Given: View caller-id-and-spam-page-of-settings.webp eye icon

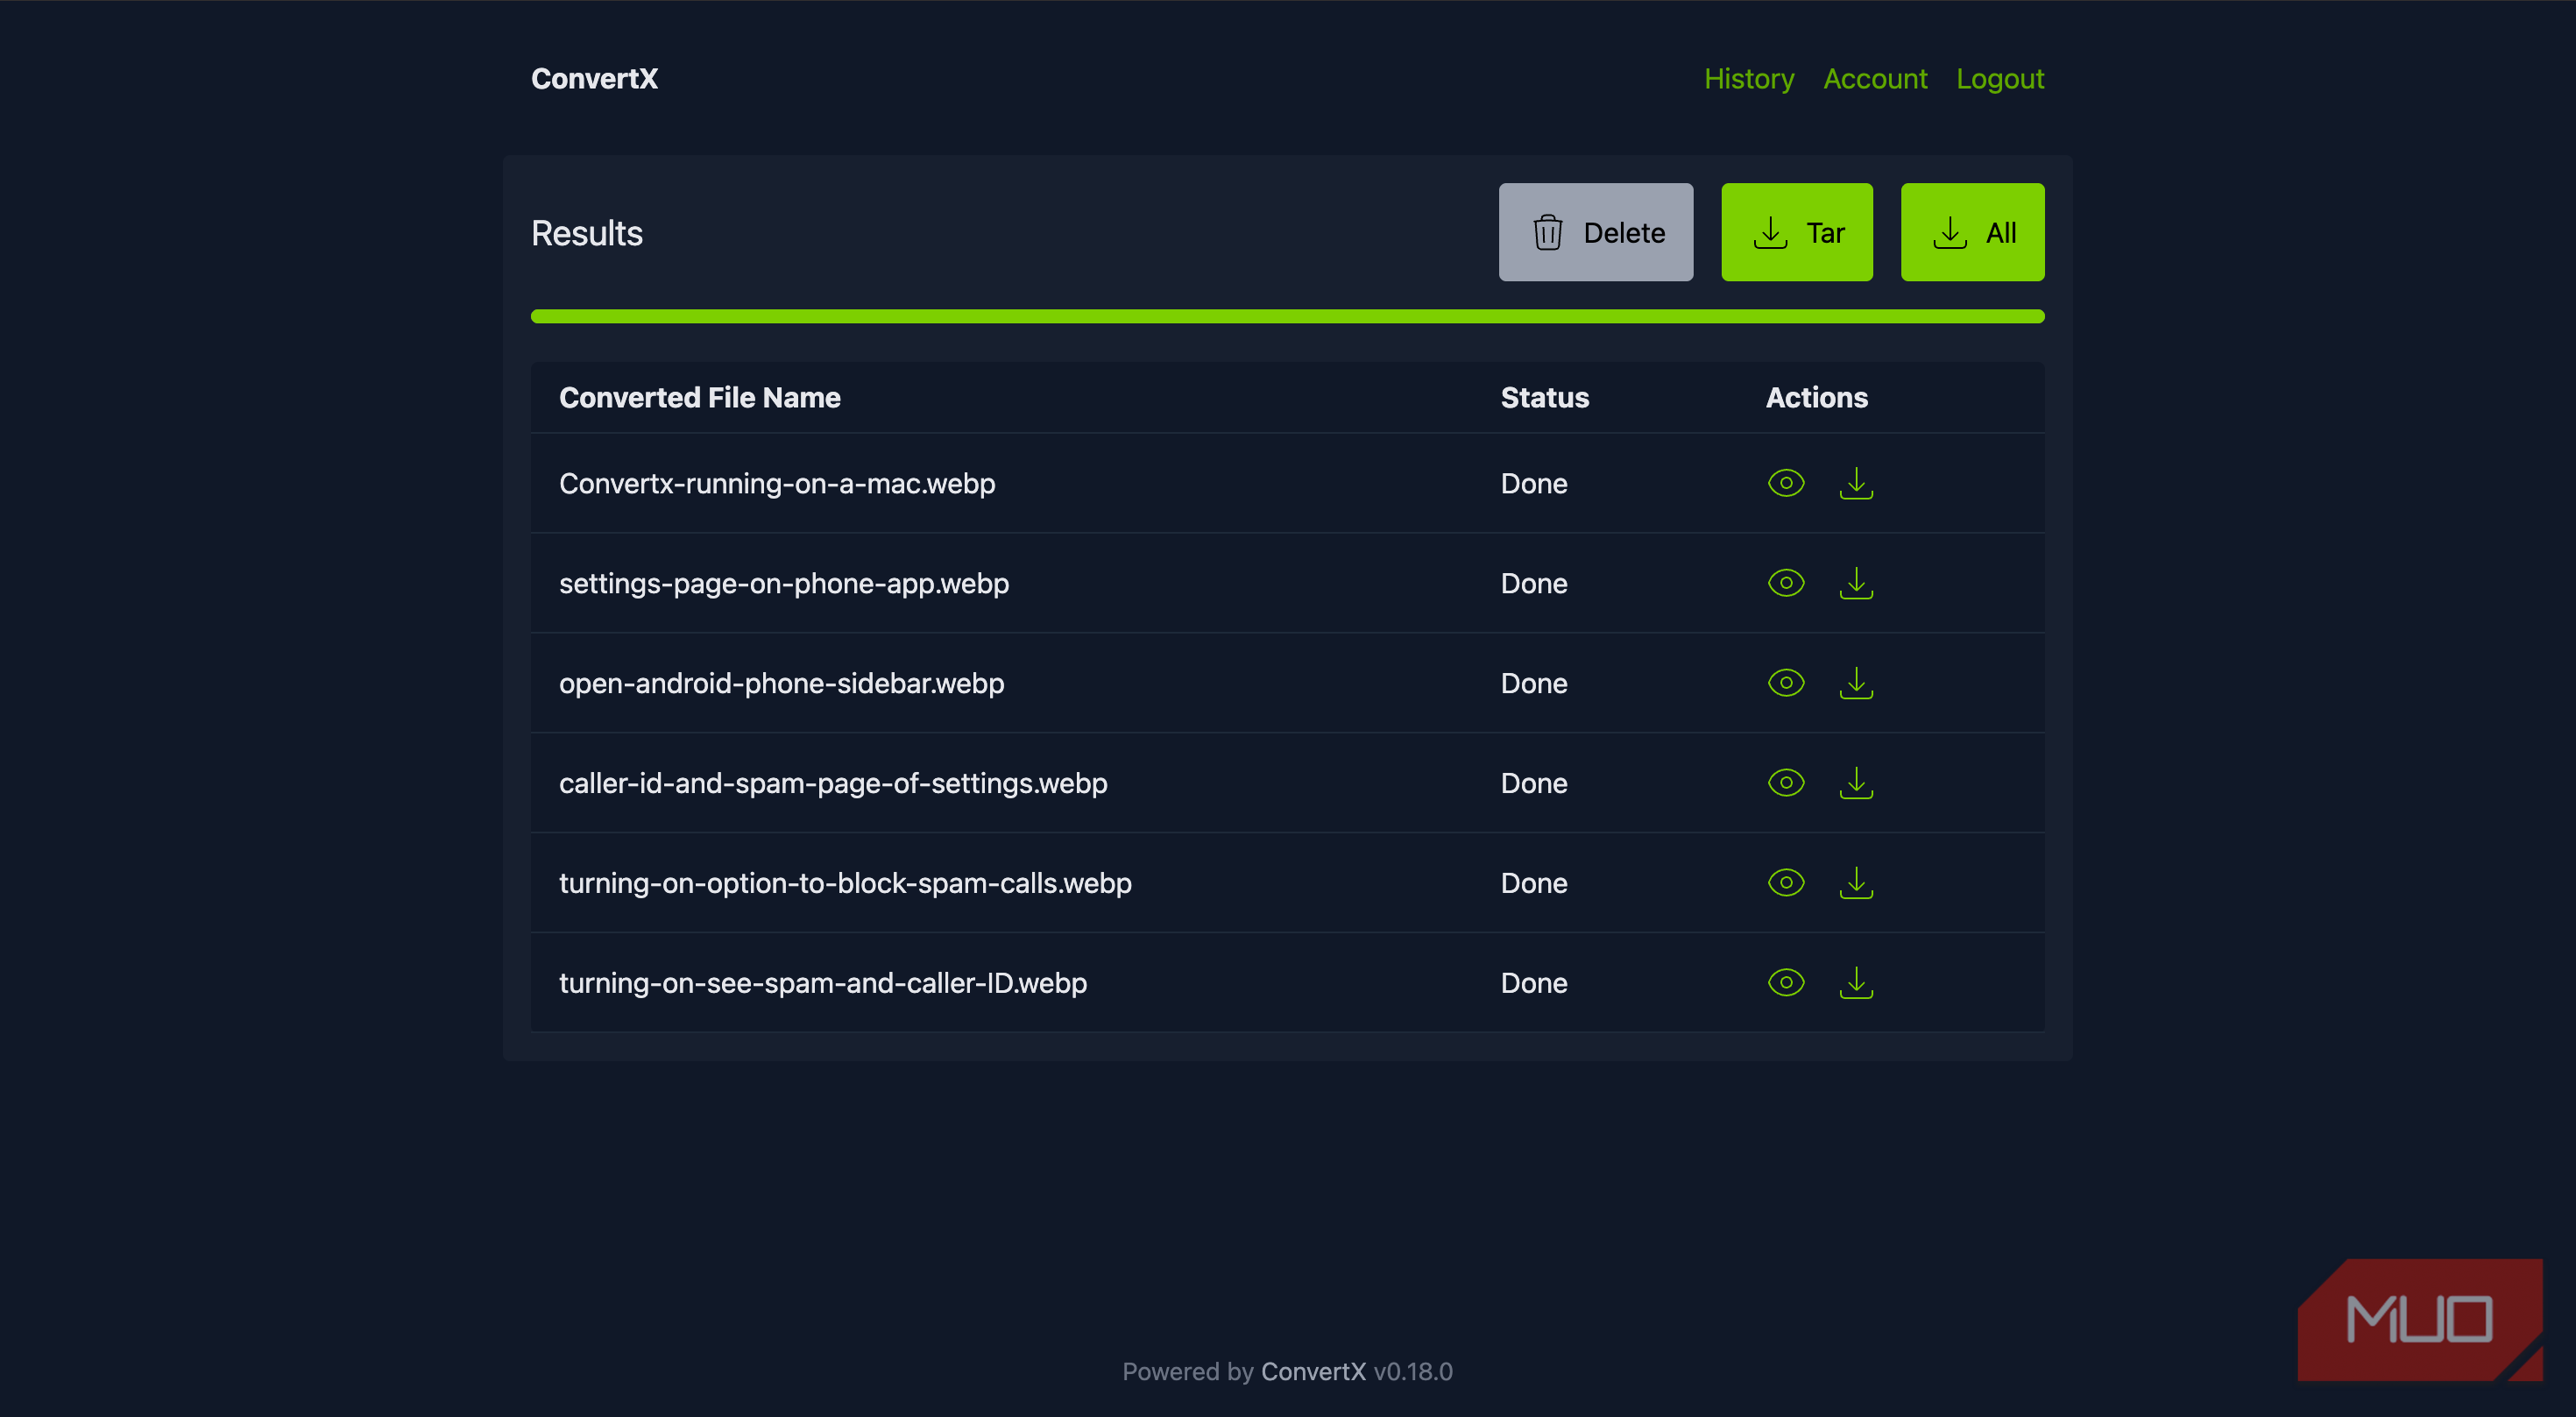Looking at the screenshot, I should (1786, 783).
